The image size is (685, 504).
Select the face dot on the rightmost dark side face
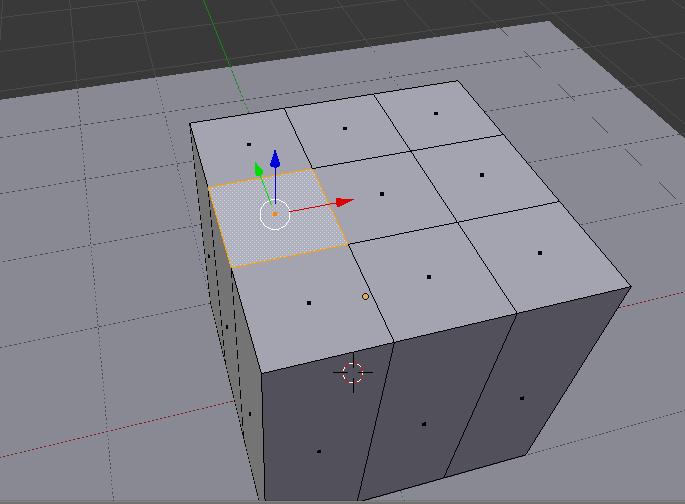(x=522, y=398)
